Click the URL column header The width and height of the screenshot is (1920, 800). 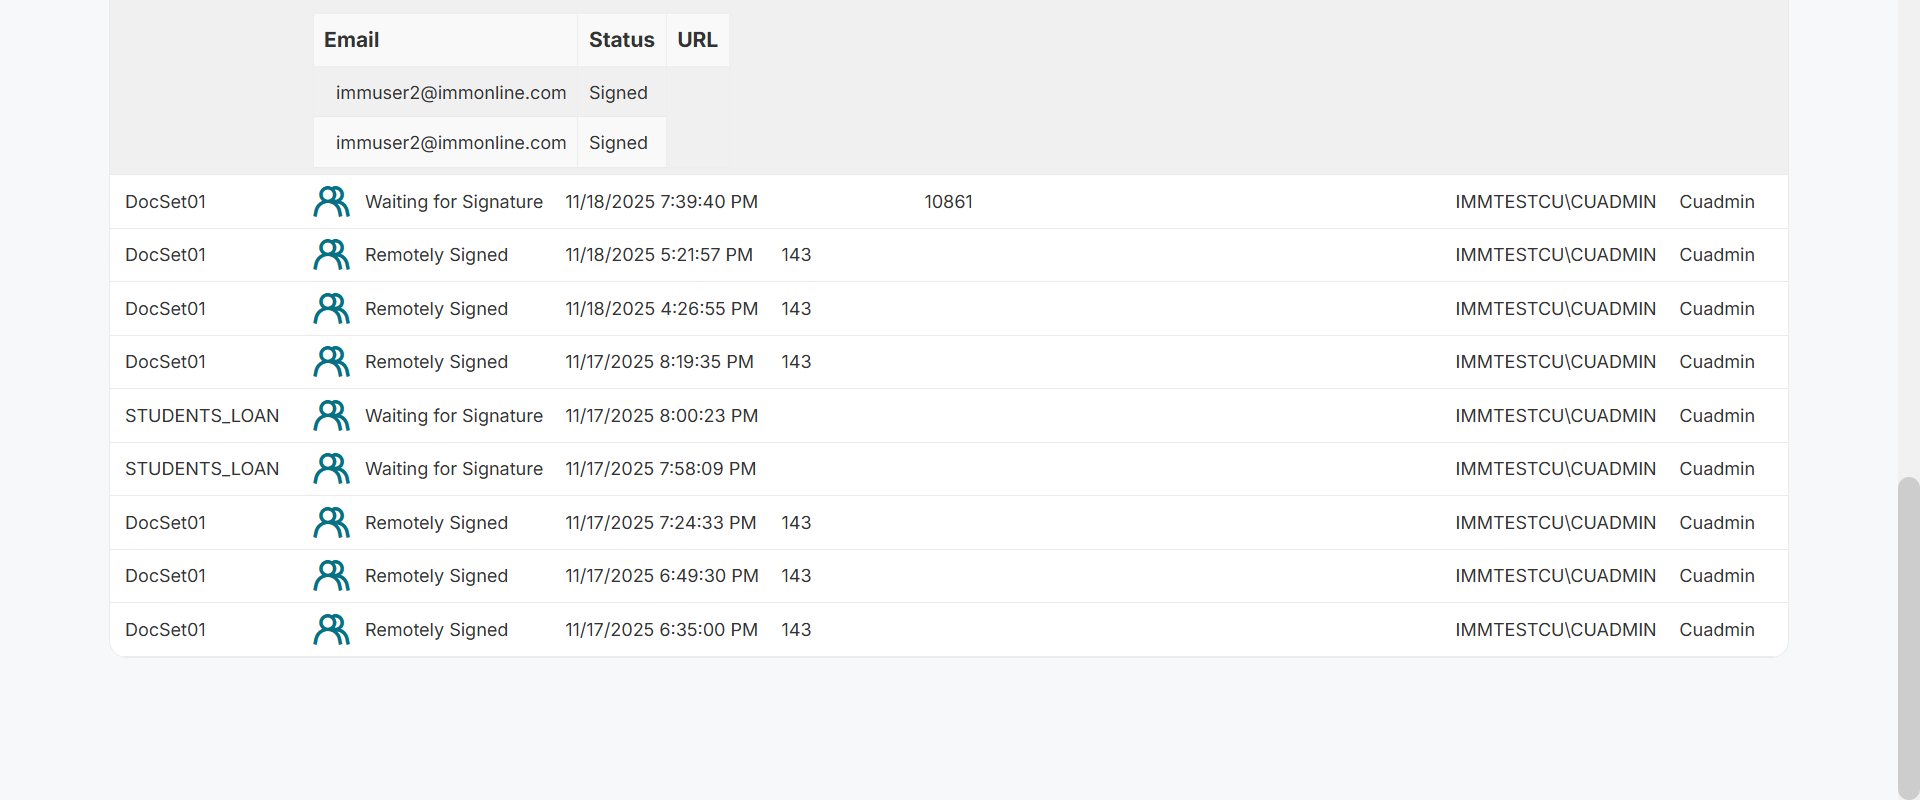(x=697, y=40)
